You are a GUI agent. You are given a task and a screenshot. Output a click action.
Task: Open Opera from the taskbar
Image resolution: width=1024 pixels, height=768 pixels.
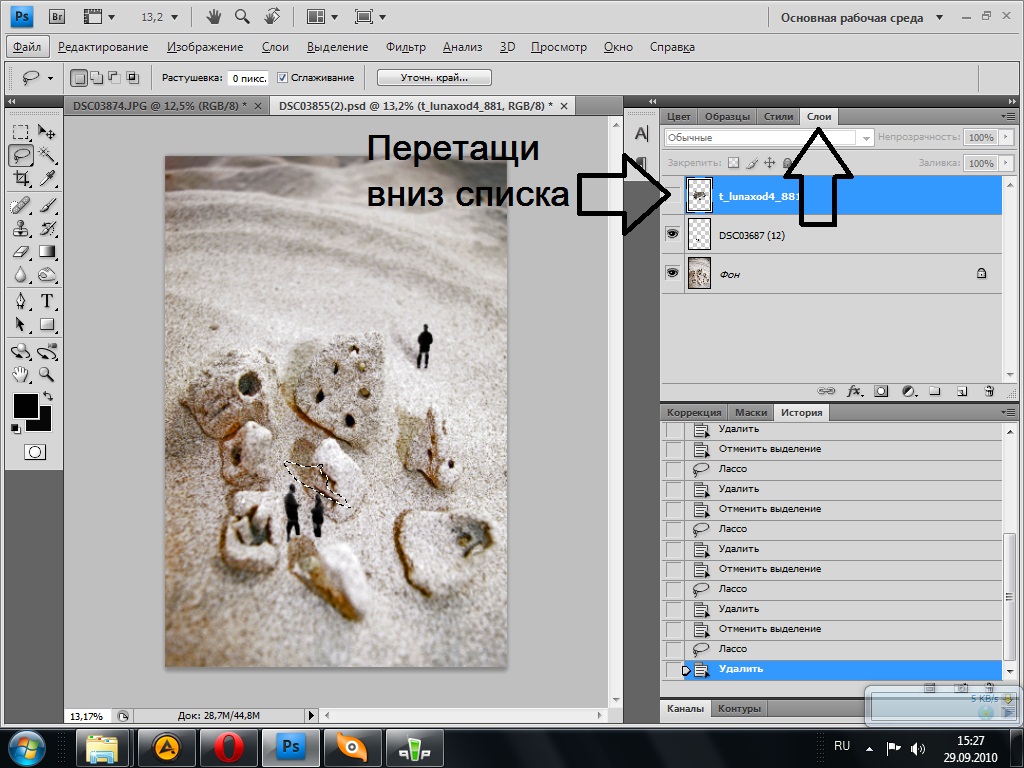tap(229, 748)
